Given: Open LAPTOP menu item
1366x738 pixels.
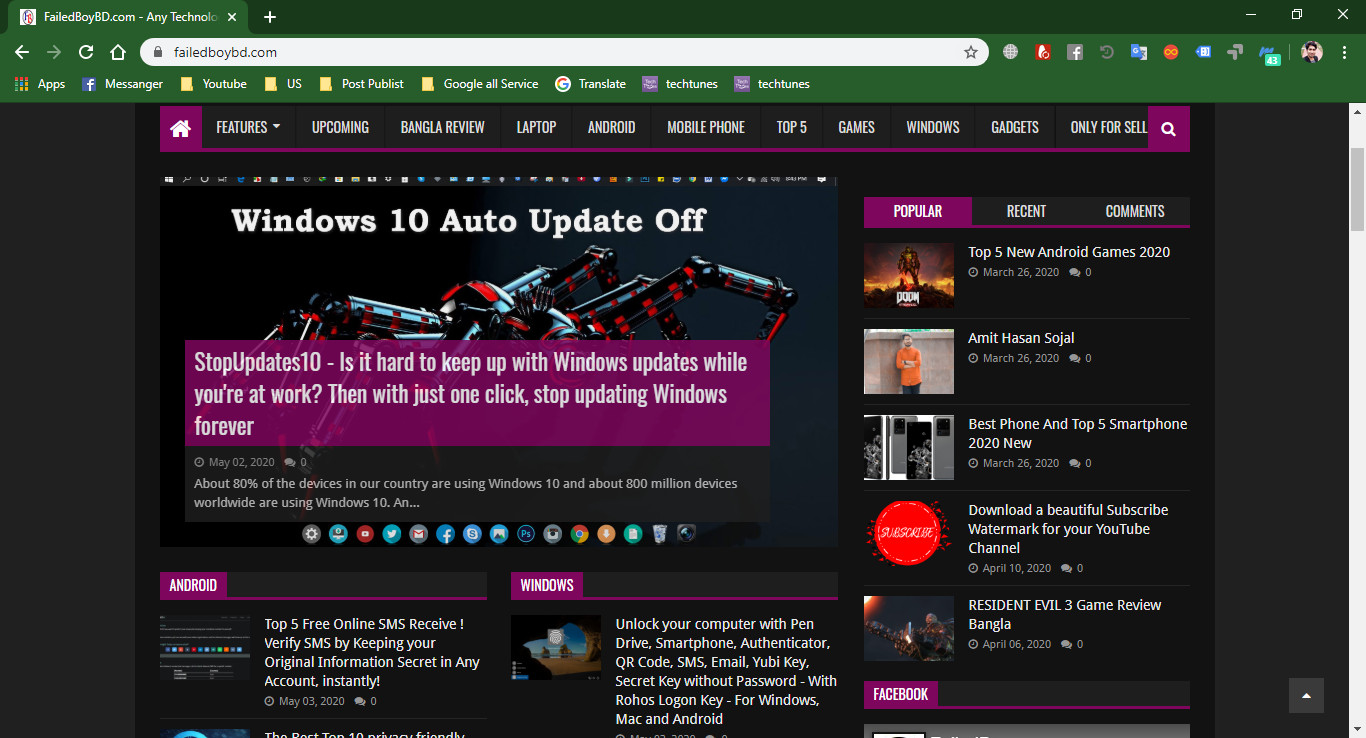Looking at the screenshot, I should 536,128.
